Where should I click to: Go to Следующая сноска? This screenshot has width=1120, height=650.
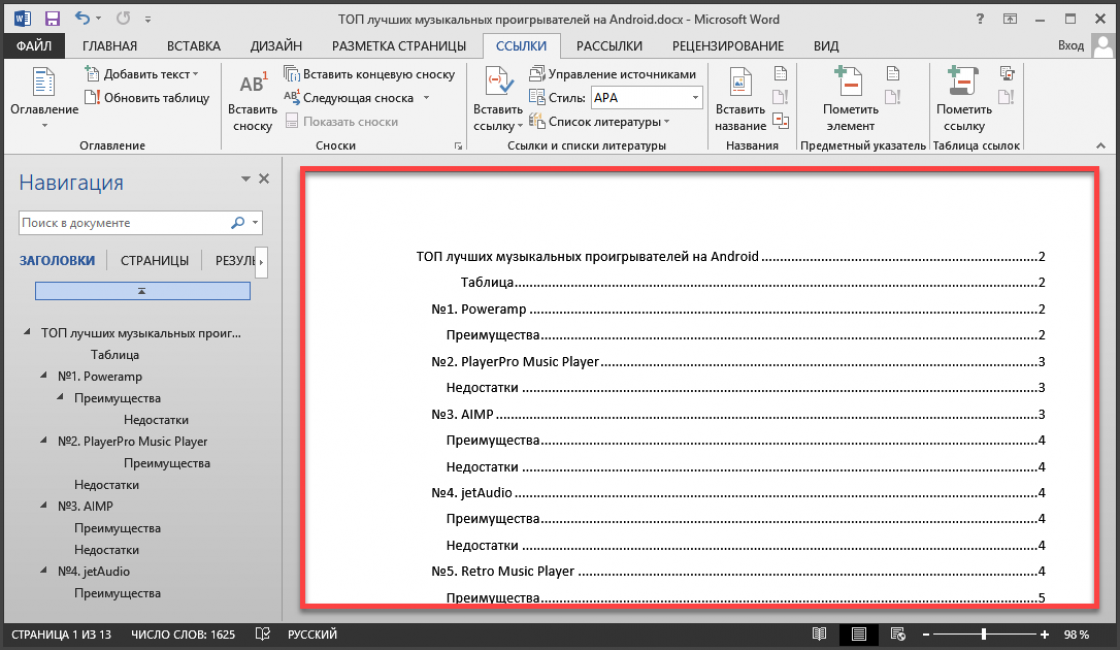(349, 98)
